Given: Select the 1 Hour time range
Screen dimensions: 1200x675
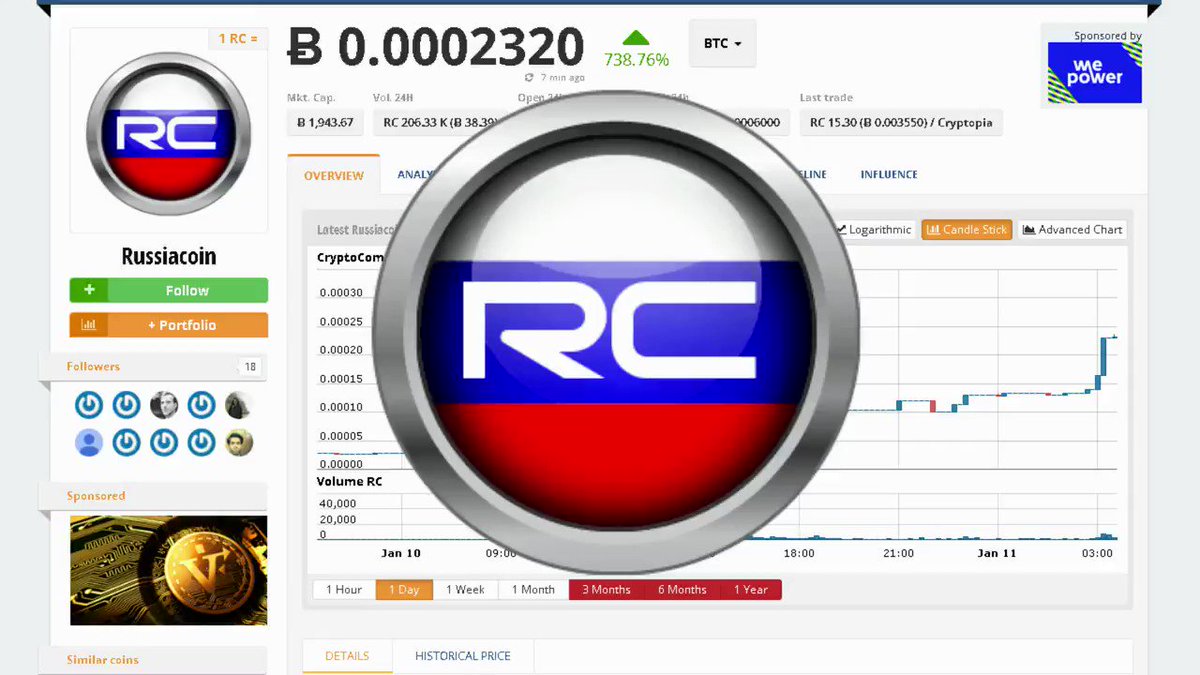Looking at the screenshot, I should pos(344,589).
